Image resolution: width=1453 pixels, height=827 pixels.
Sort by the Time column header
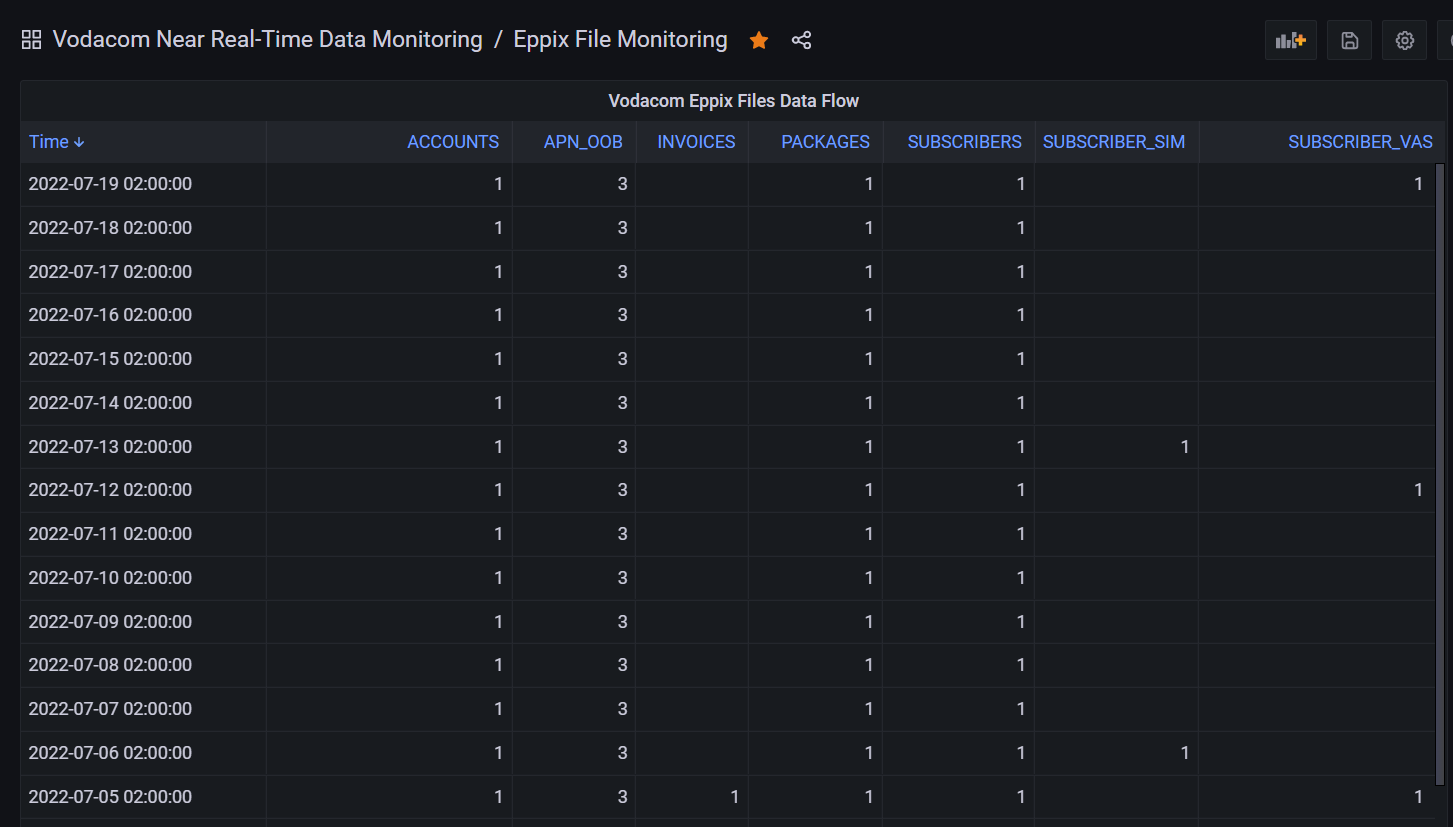(x=57, y=142)
